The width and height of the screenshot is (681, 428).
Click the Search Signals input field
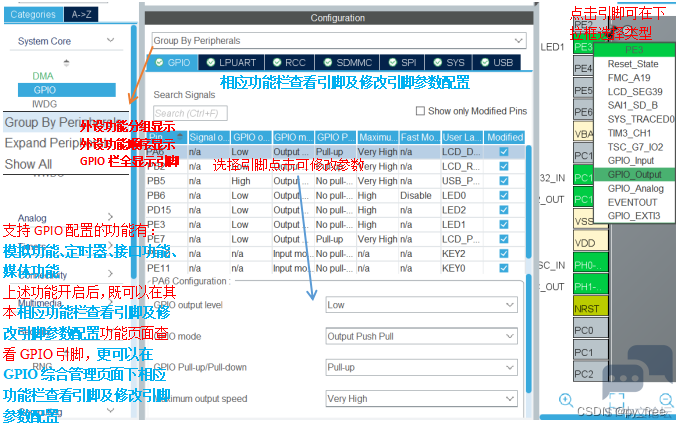pos(206,113)
